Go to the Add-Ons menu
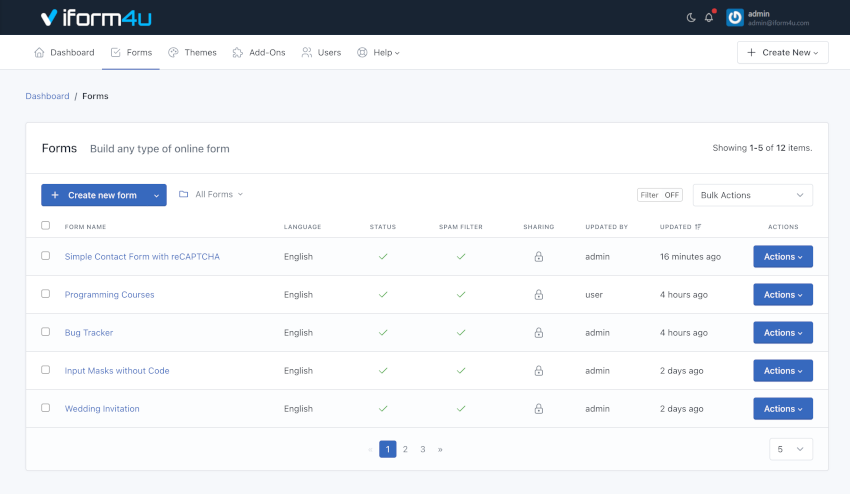Viewport: 850px width, 494px height. (x=258, y=52)
